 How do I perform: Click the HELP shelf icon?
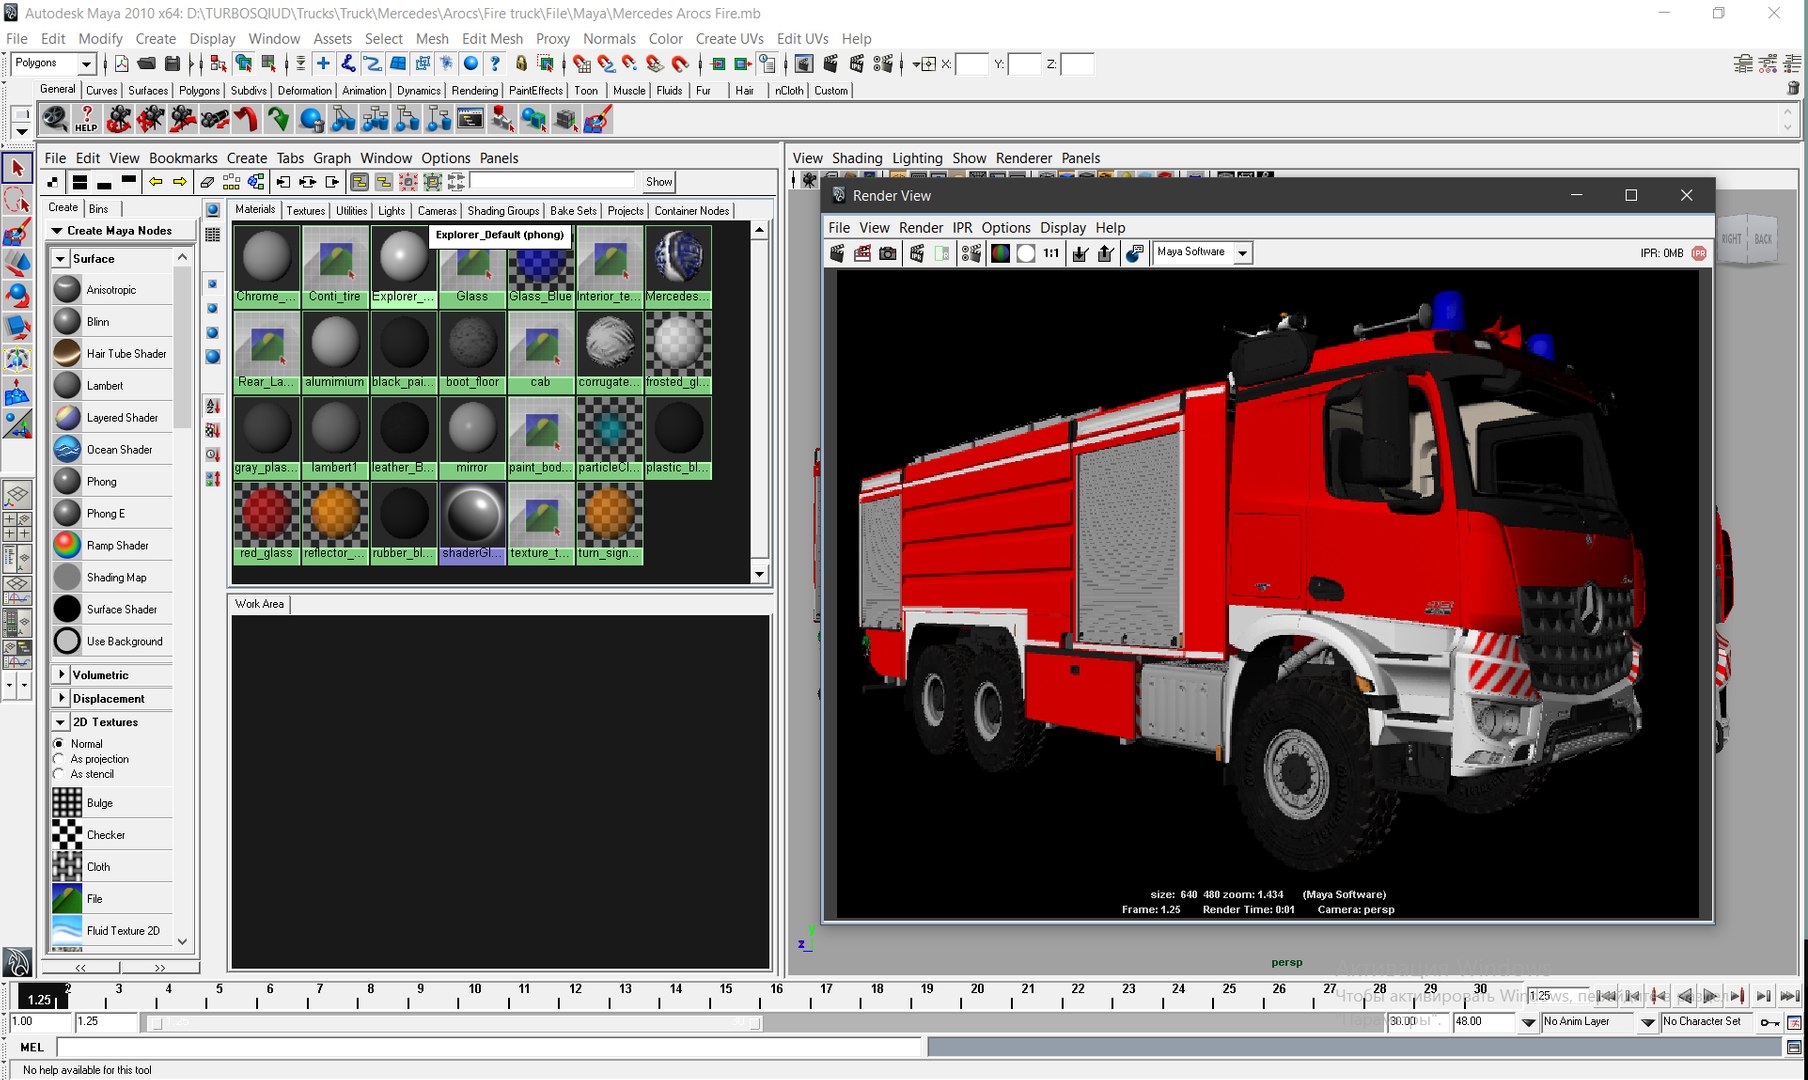coord(86,119)
